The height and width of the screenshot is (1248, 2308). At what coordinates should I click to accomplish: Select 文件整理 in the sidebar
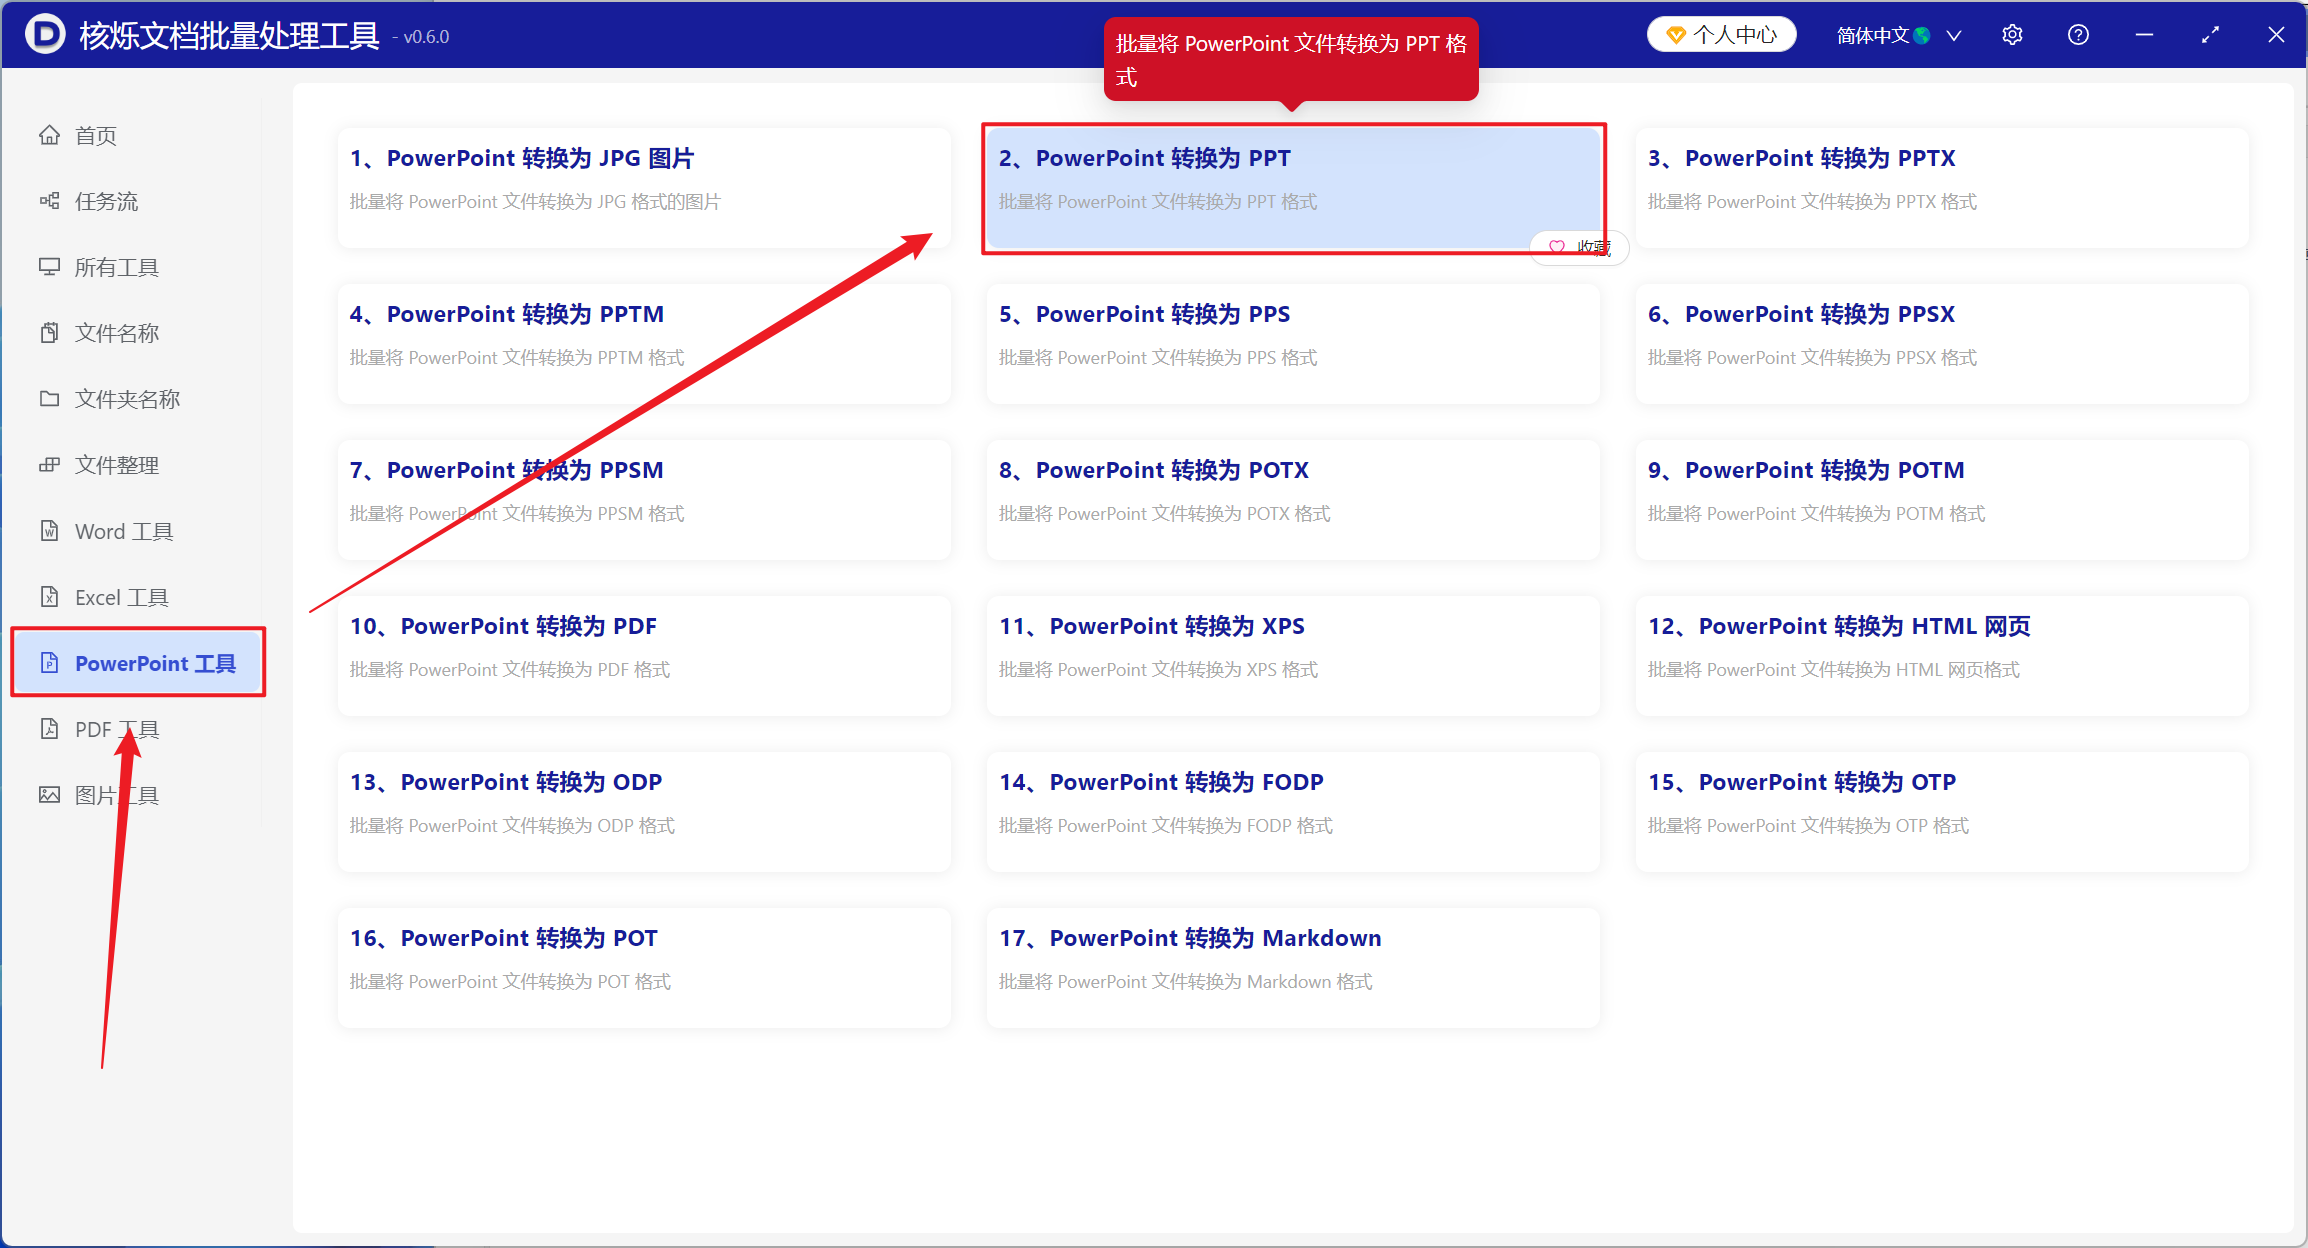pyautogui.click(x=138, y=465)
